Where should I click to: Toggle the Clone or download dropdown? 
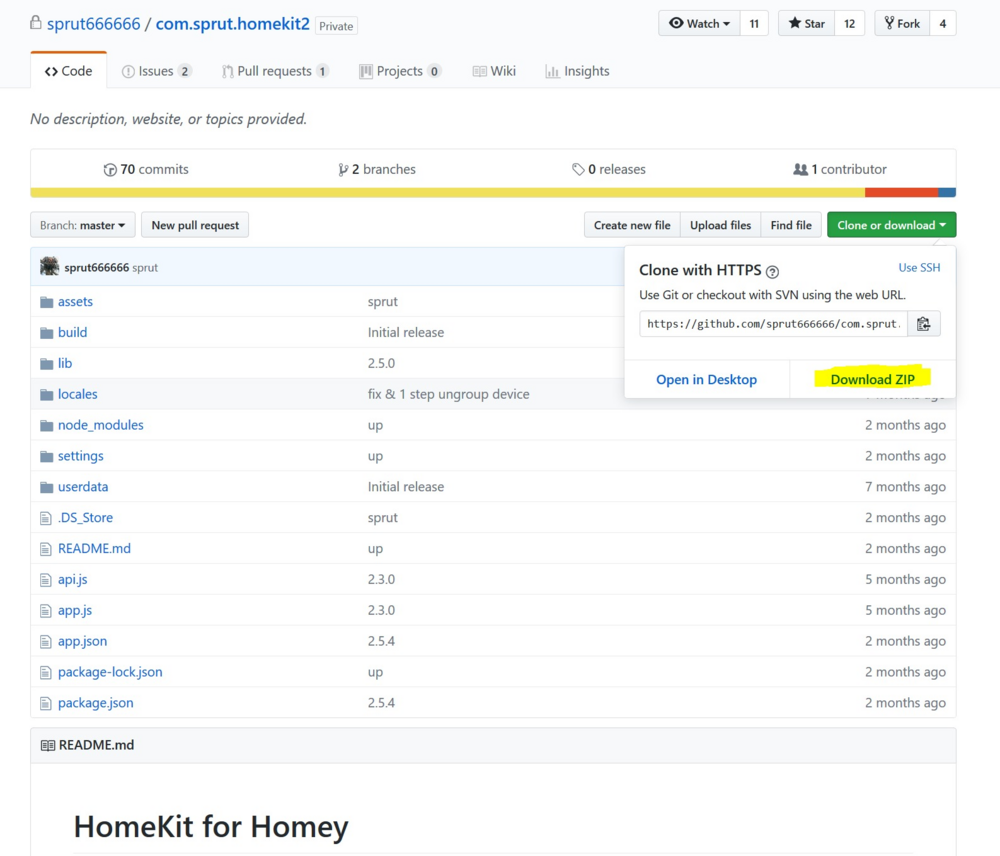(892, 225)
